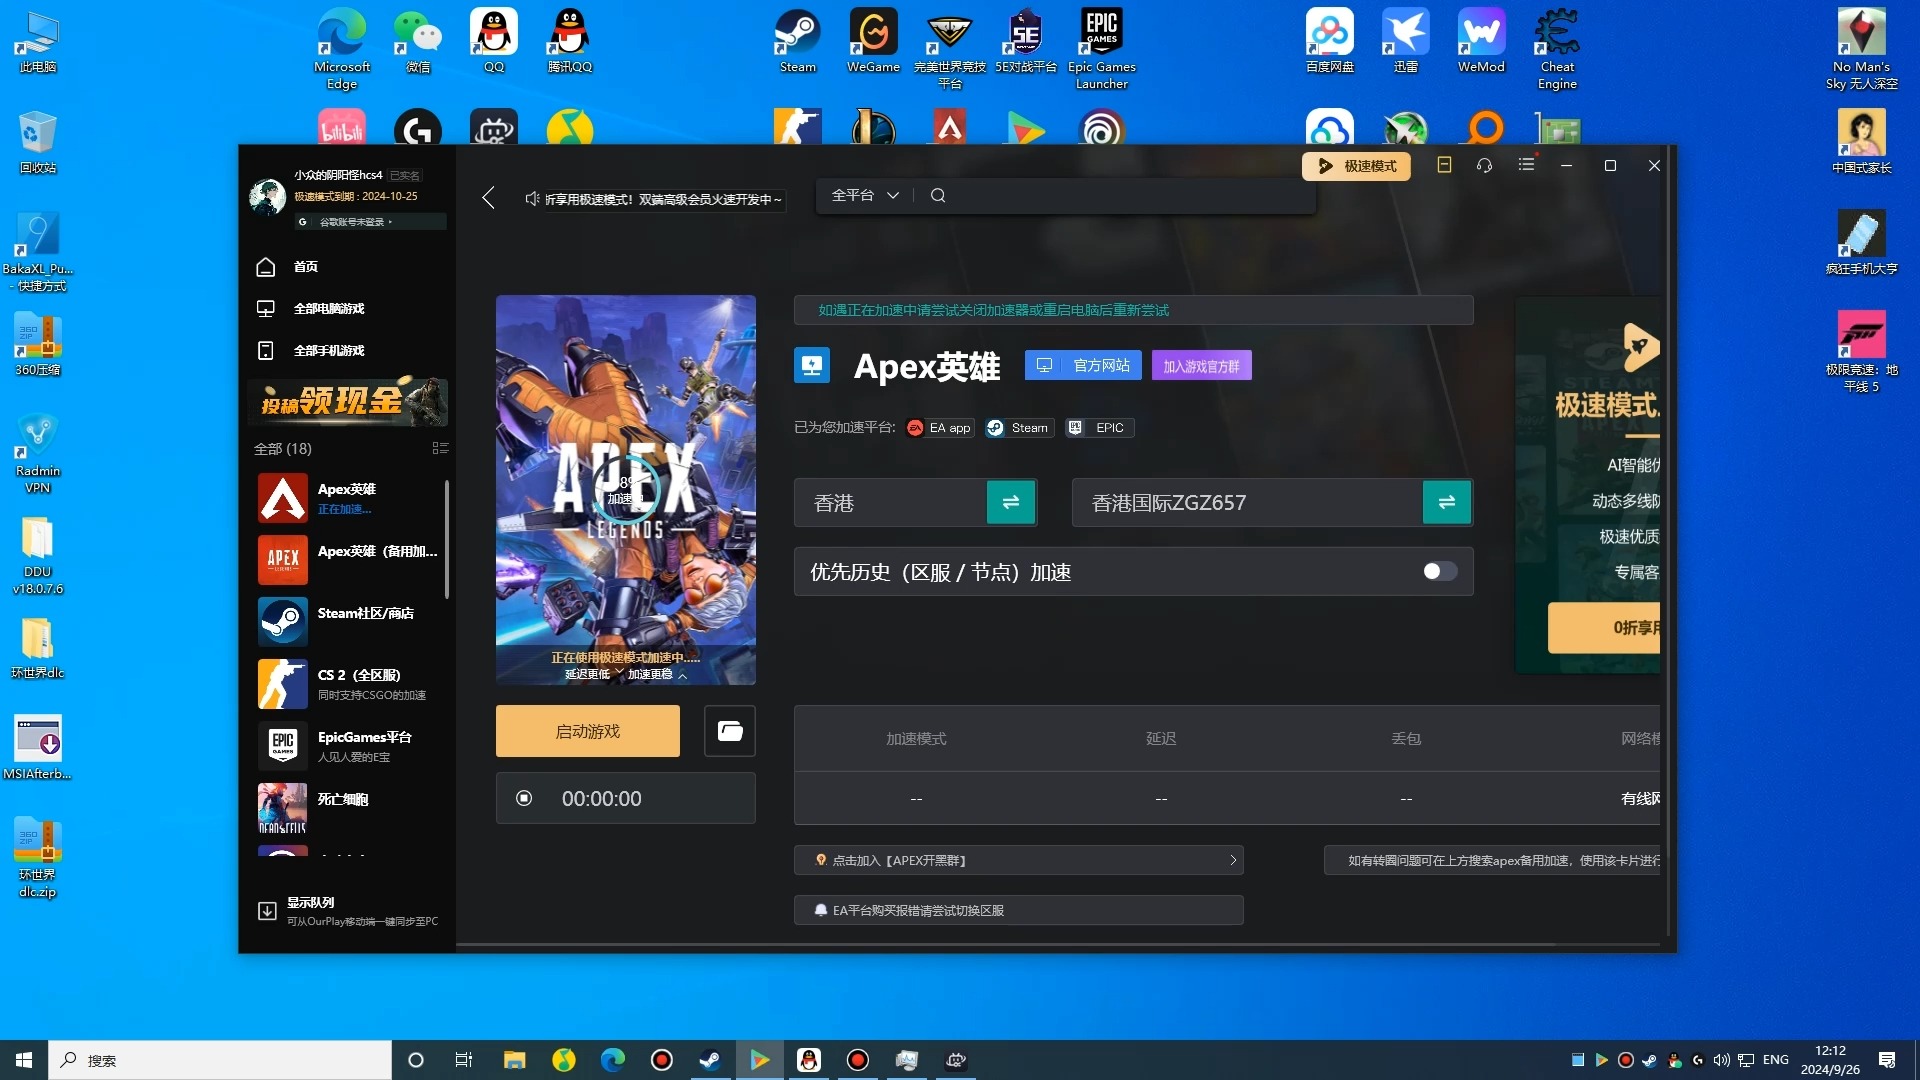The image size is (1920, 1080).
Task: Click the search magnifier icon
Action: point(937,195)
